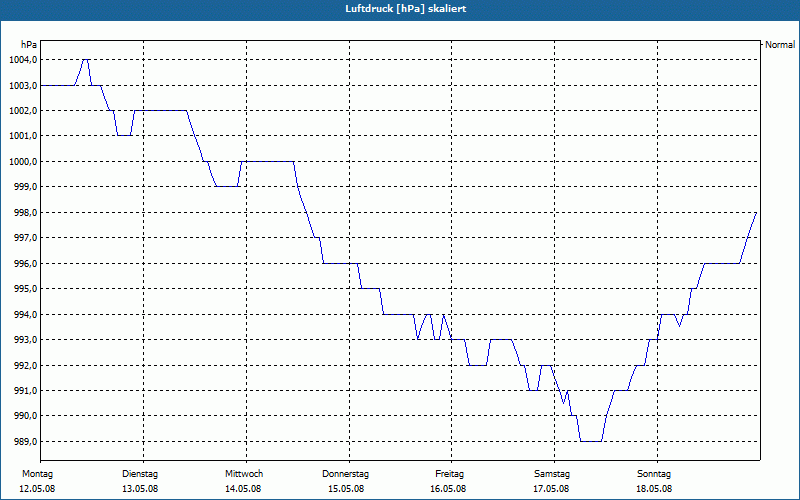
Task: Click the date 18.05.08
Action: click(654, 489)
